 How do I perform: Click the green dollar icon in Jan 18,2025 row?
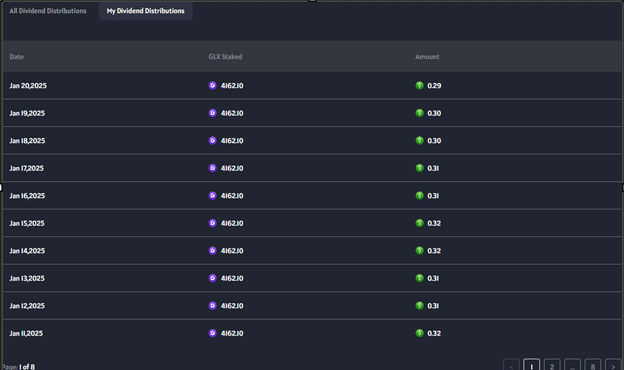point(419,140)
